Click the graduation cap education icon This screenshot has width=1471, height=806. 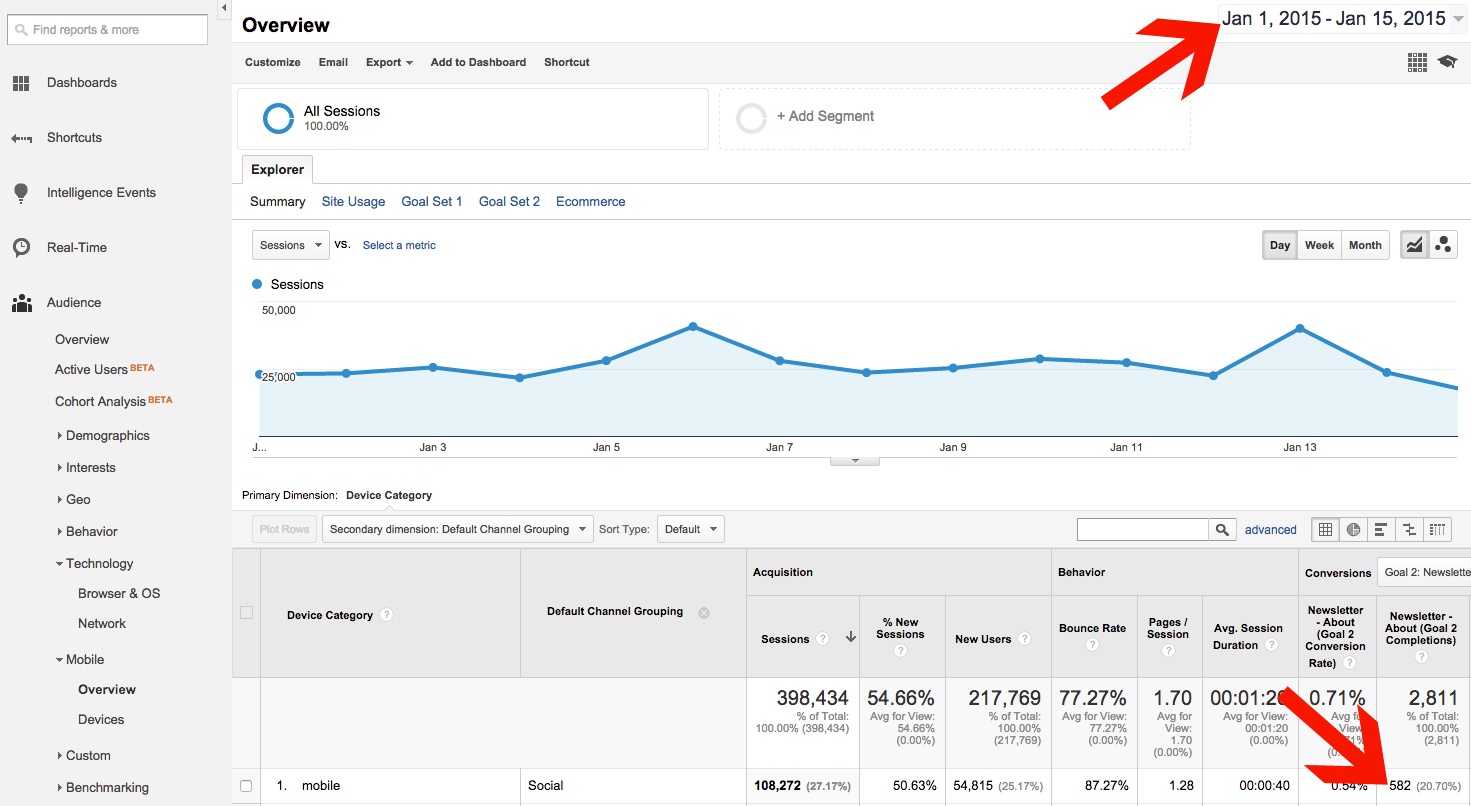tap(1447, 62)
